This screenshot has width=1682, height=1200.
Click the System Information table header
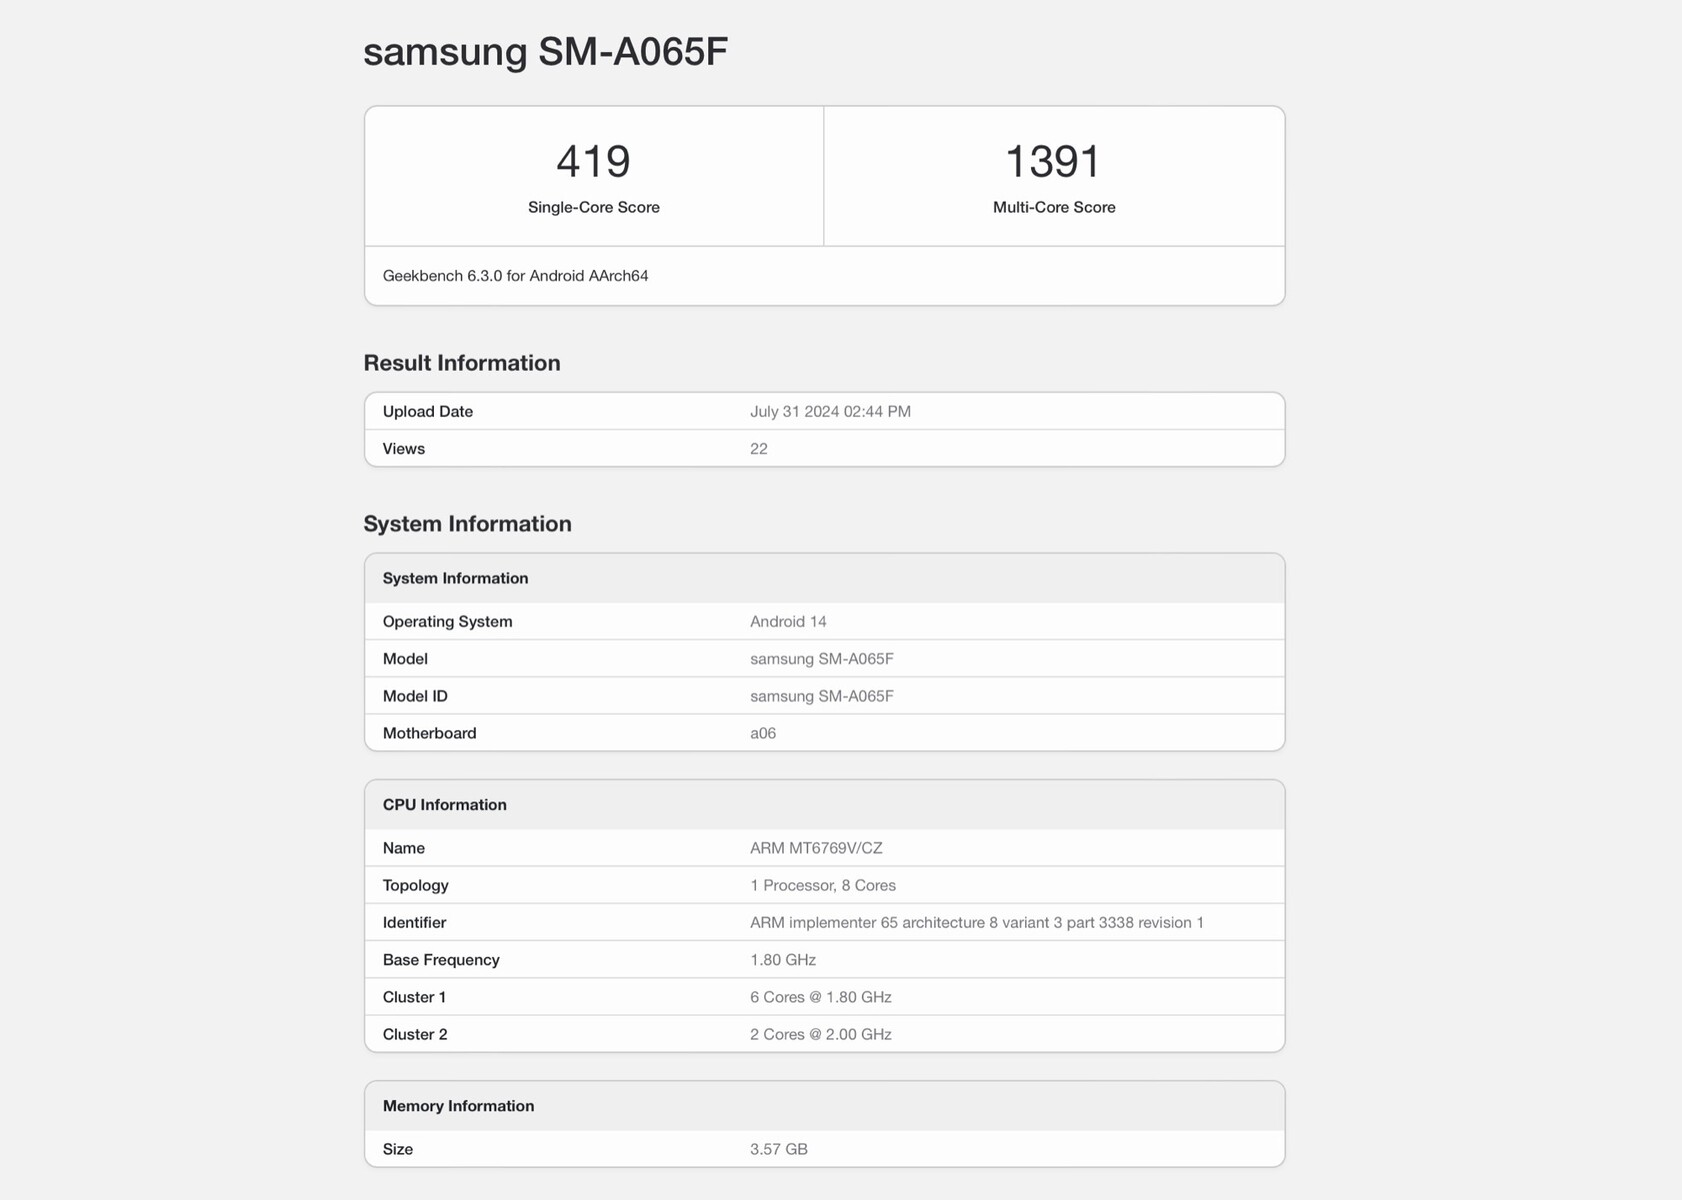click(x=455, y=578)
